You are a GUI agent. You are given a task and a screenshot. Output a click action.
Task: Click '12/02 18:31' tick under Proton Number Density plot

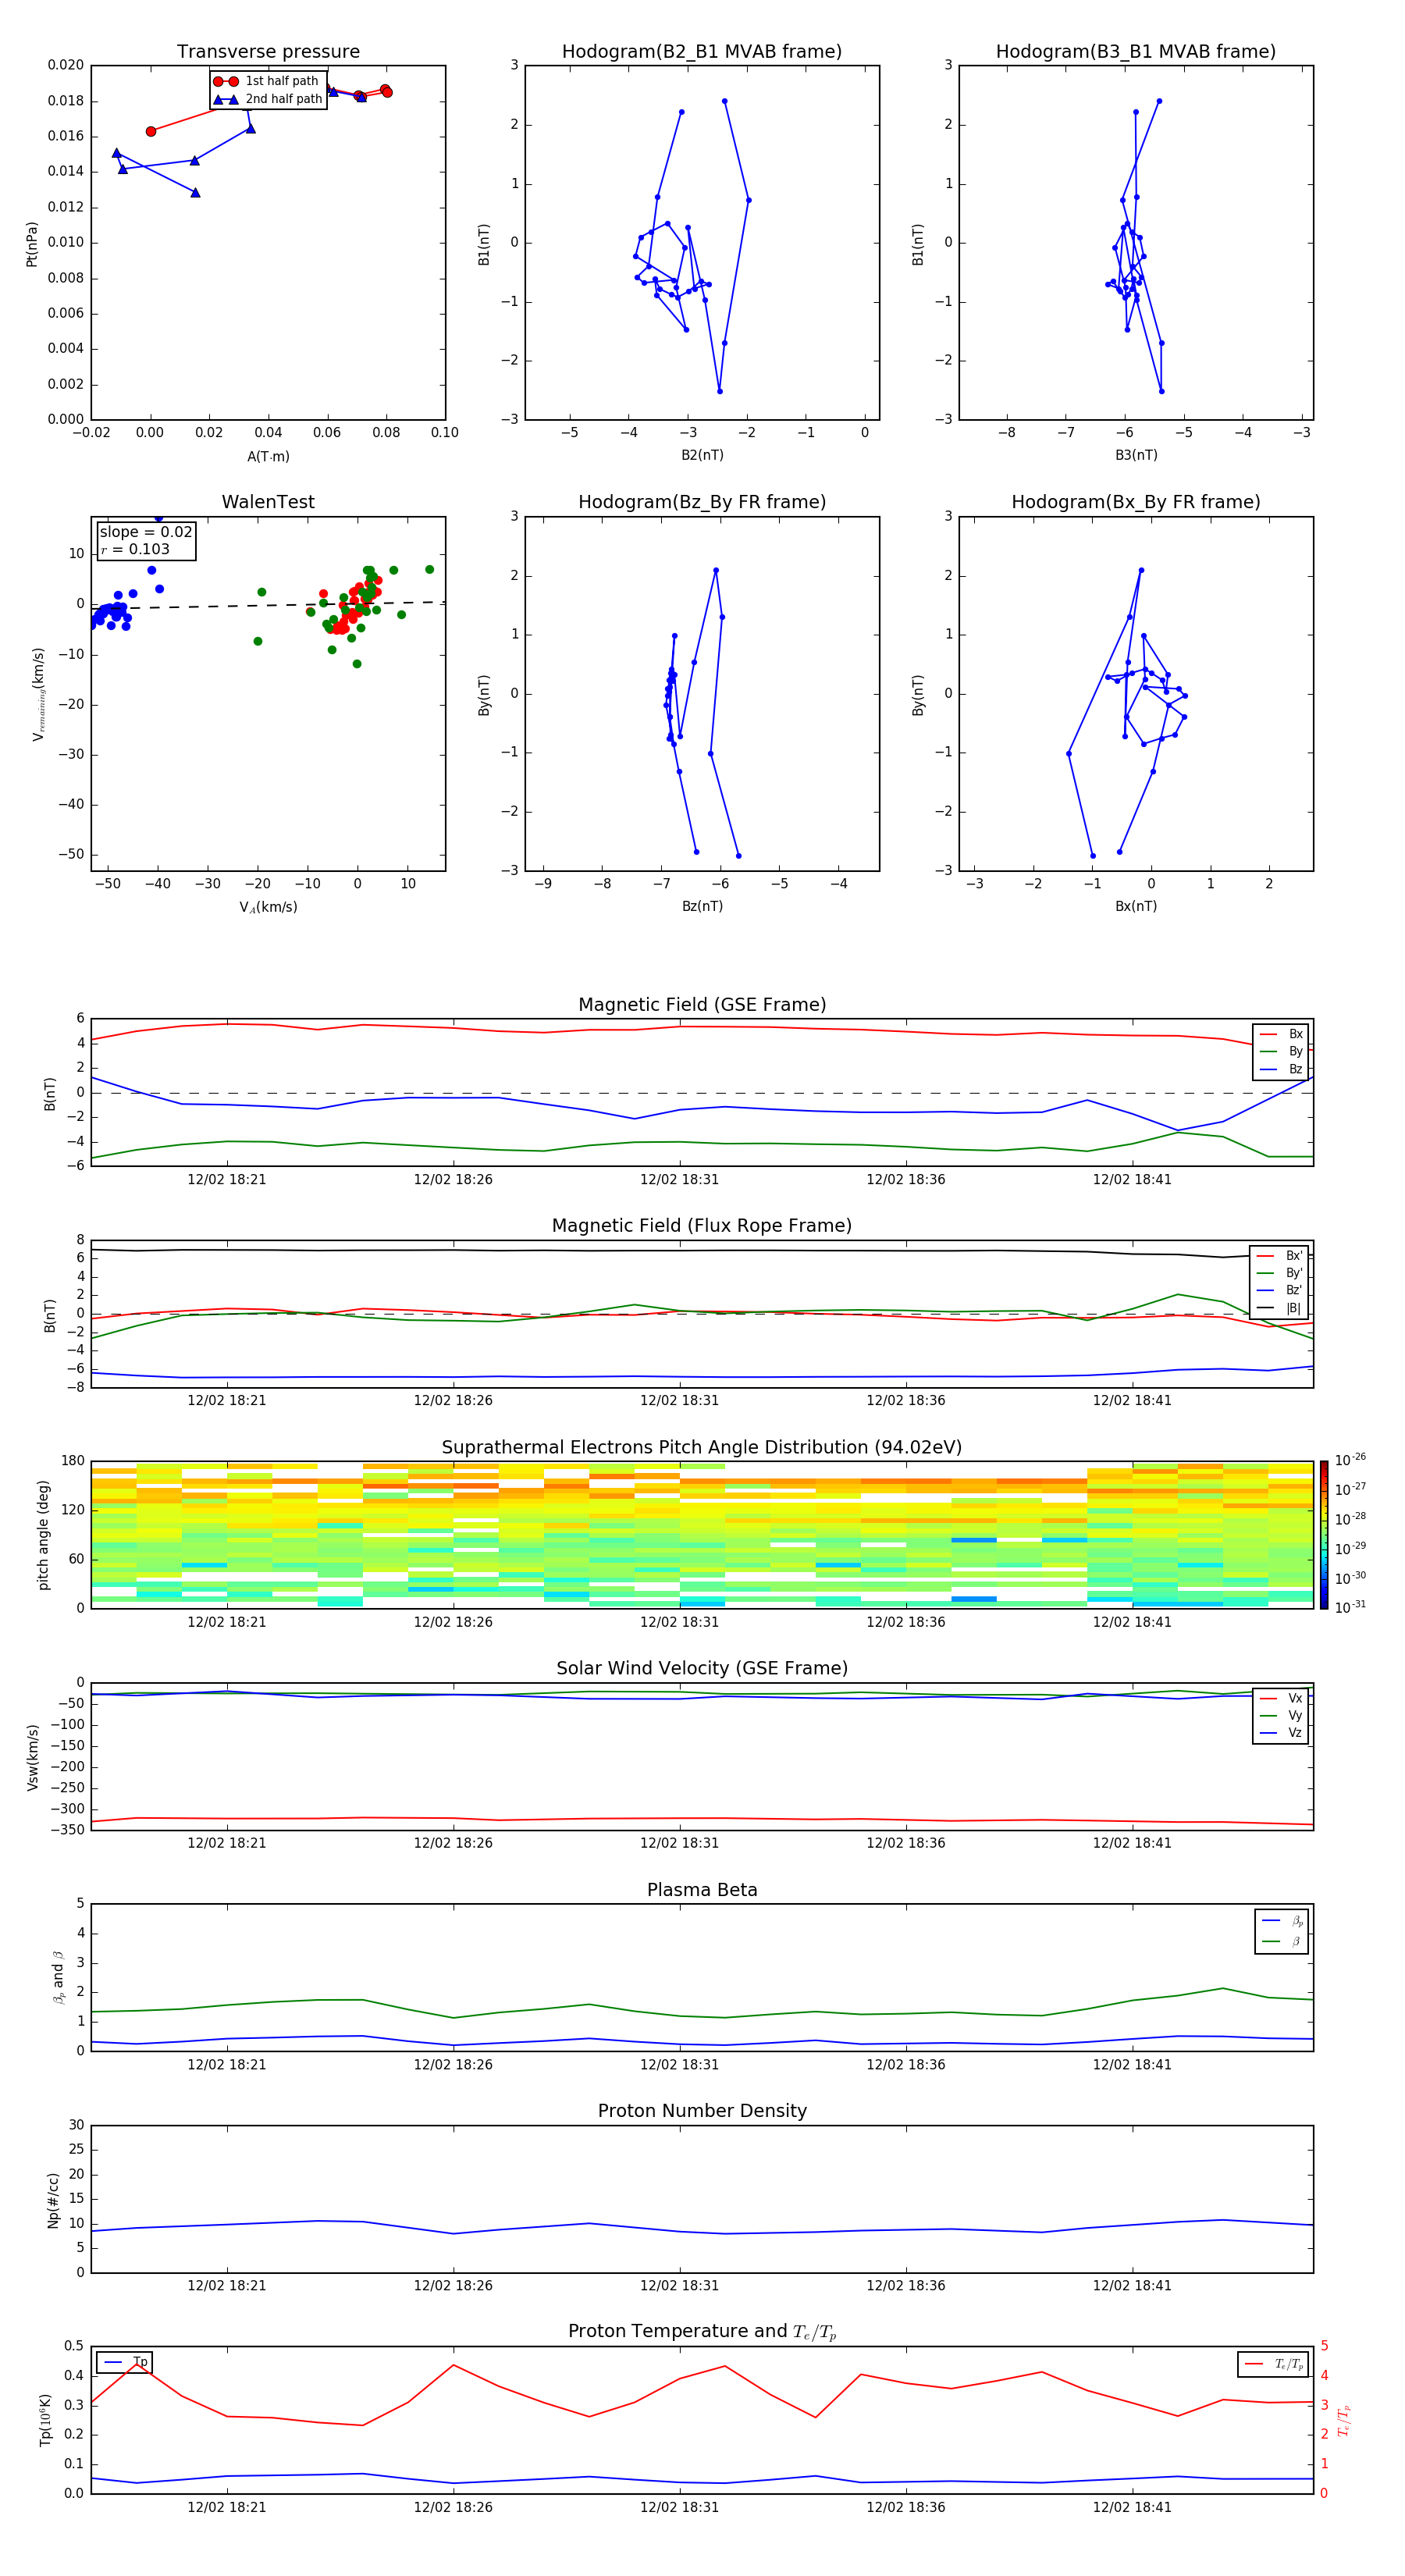[679, 2286]
